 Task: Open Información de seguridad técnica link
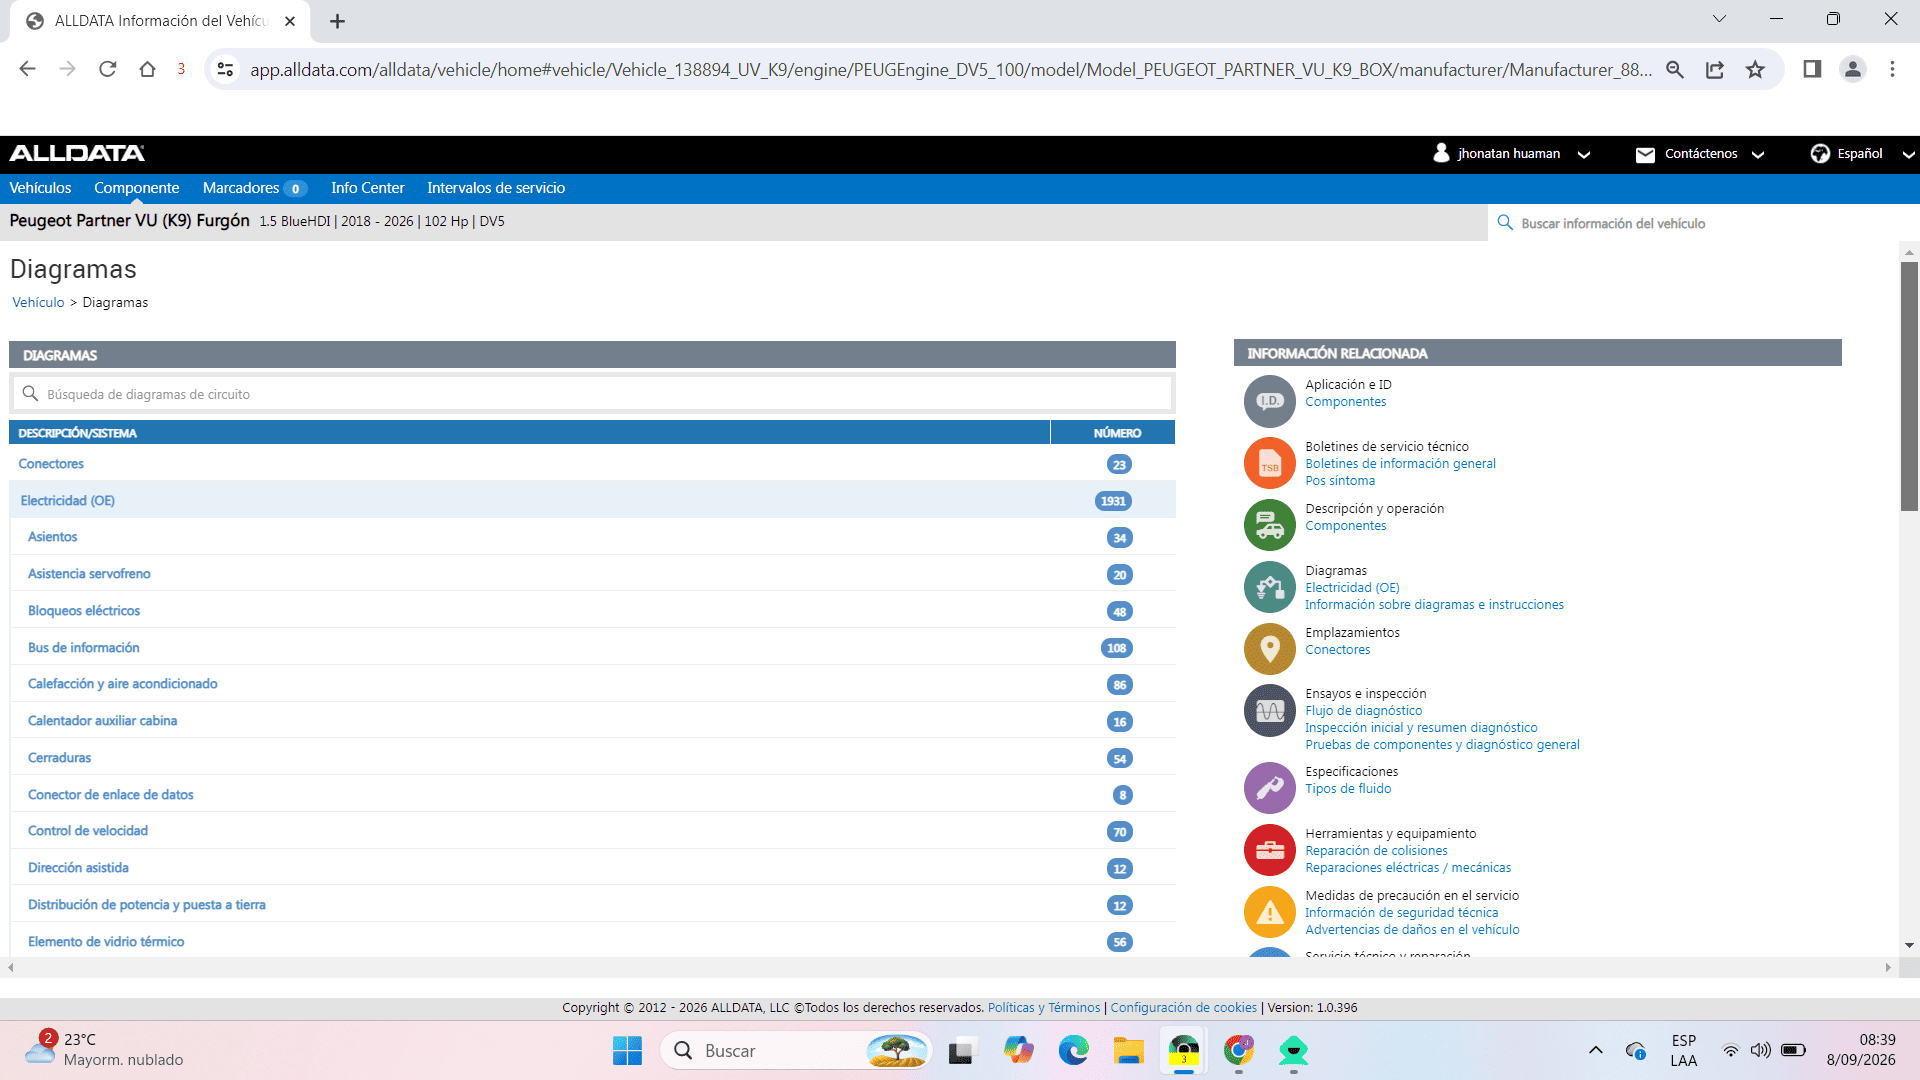[x=1401, y=912]
